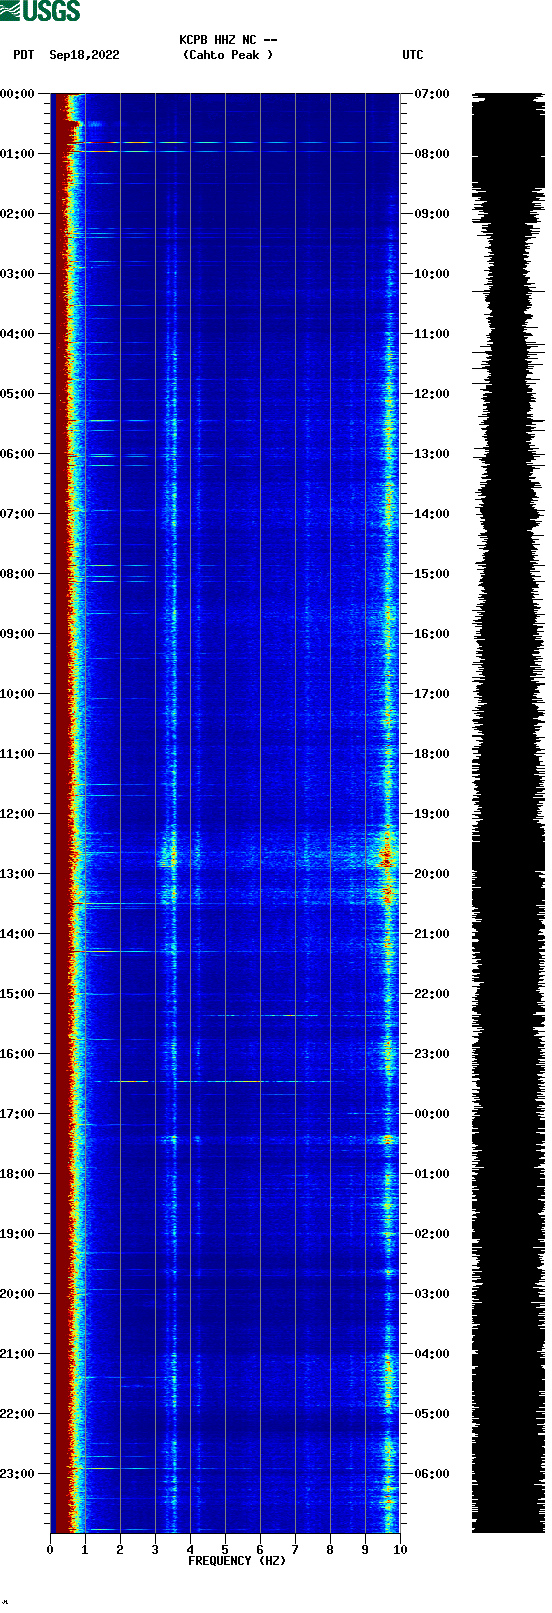The image size is (552, 1613).
Task: Click the 11:00 PDT time label
Action: [17, 754]
